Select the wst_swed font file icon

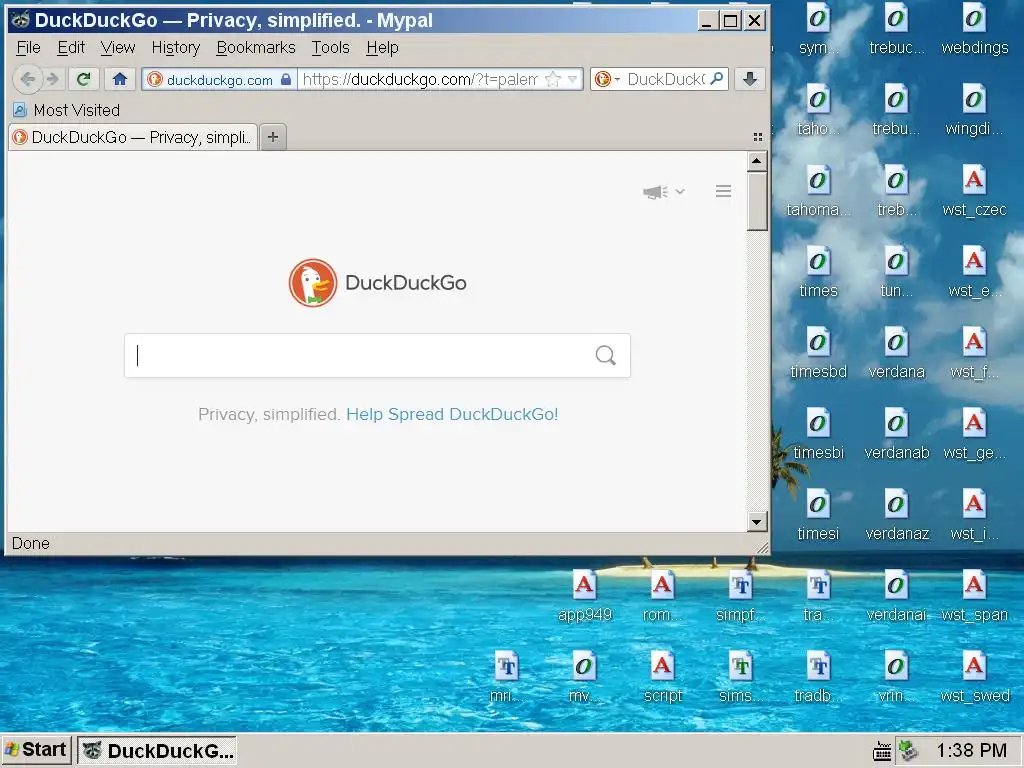(x=974, y=678)
